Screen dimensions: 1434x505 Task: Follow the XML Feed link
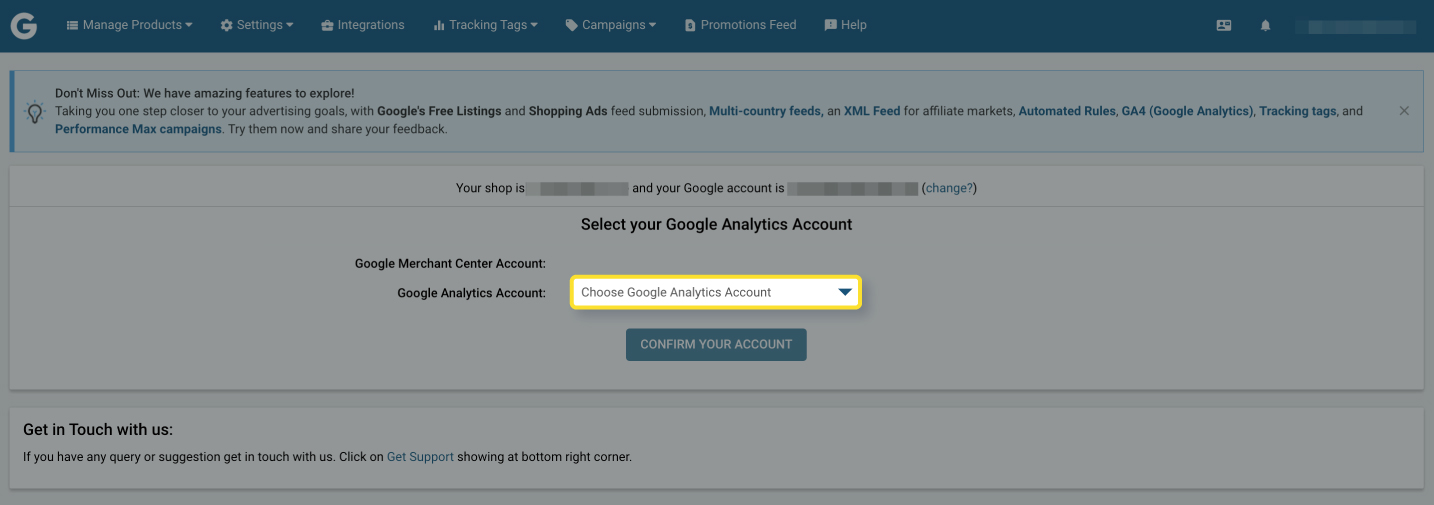click(872, 111)
